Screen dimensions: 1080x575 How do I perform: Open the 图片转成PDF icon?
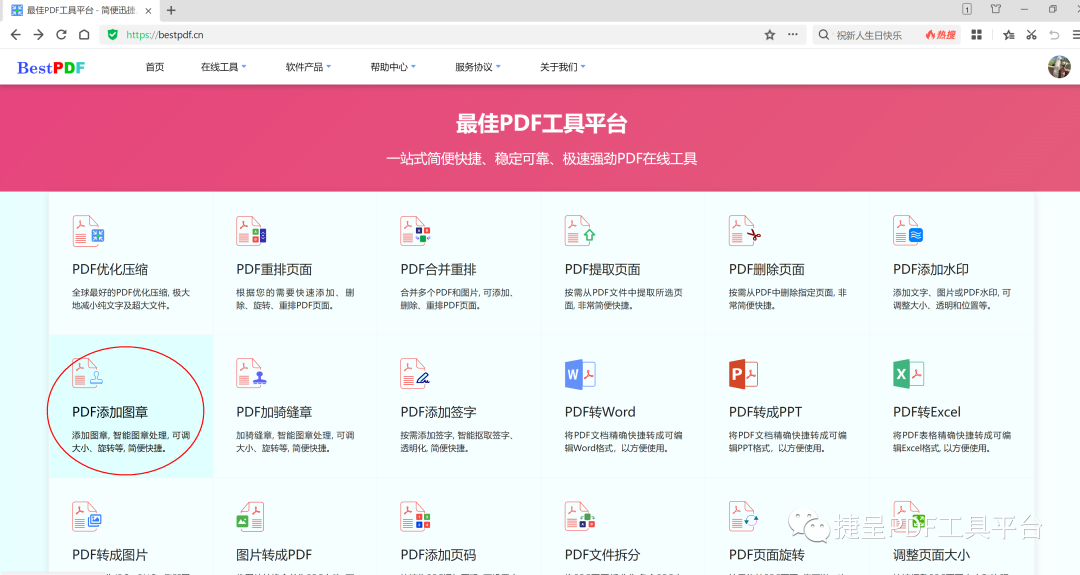coord(251,516)
